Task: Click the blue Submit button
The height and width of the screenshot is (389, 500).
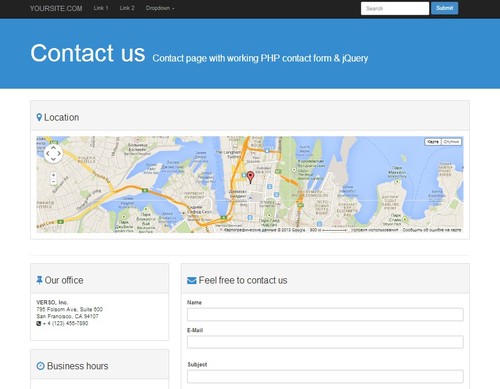Action: (444, 8)
